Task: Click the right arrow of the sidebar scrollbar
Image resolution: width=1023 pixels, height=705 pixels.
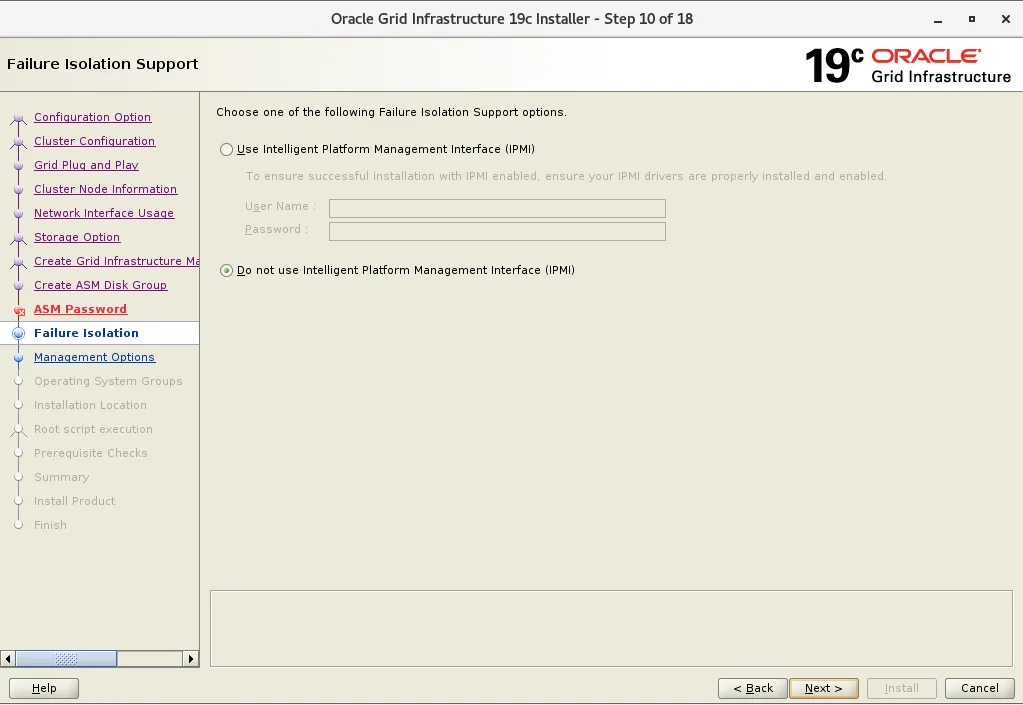Action: [x=191, y=659]
